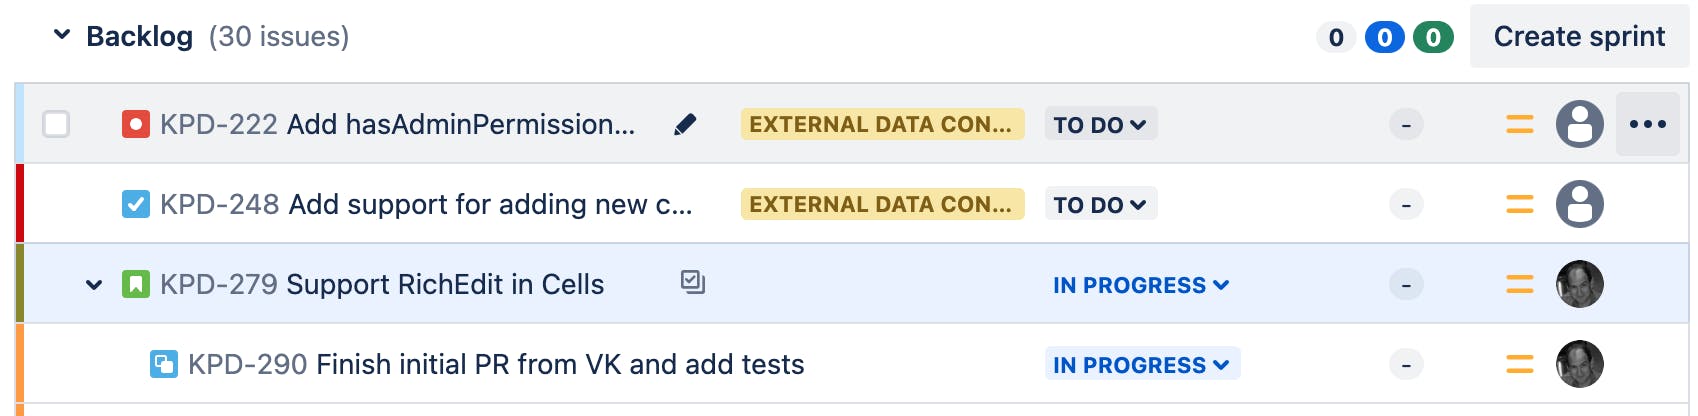
Task: Open issue link KPD-248
Action: point(219,204)
